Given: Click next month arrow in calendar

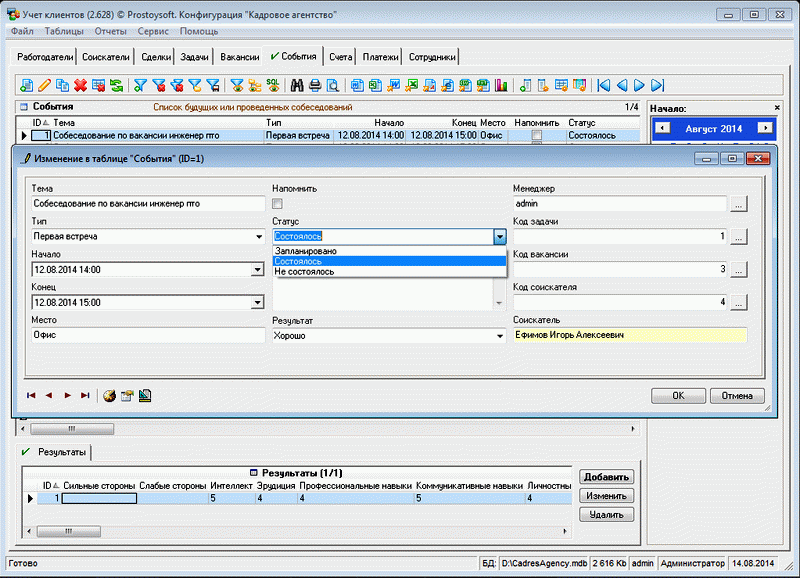Looking at the screenshot, I should point(764,128).
